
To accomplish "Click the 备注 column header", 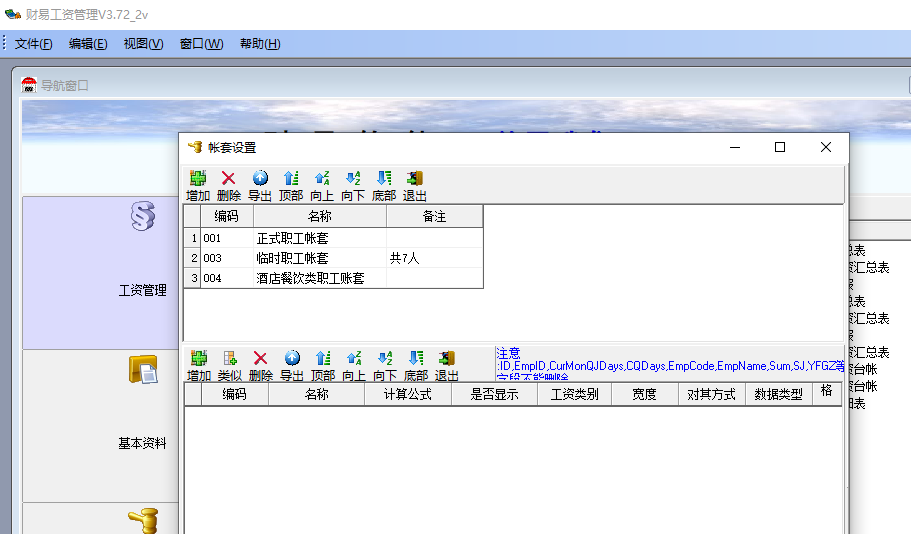I will pos(434,216).
